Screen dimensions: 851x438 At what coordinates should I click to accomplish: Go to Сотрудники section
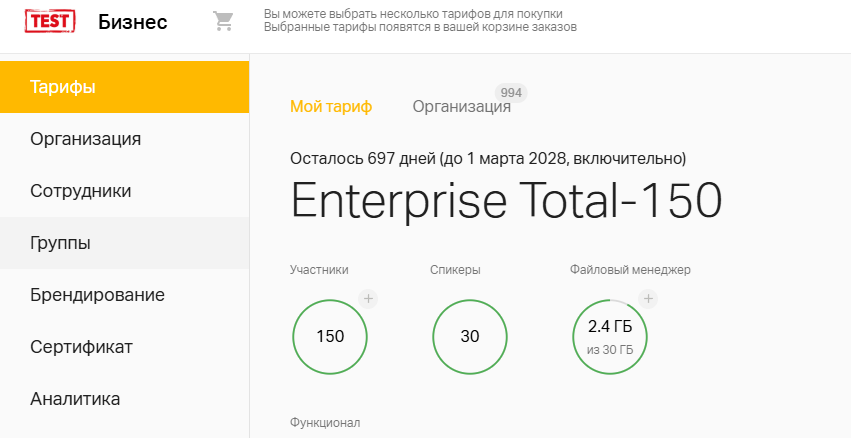(x=81, y=191)
